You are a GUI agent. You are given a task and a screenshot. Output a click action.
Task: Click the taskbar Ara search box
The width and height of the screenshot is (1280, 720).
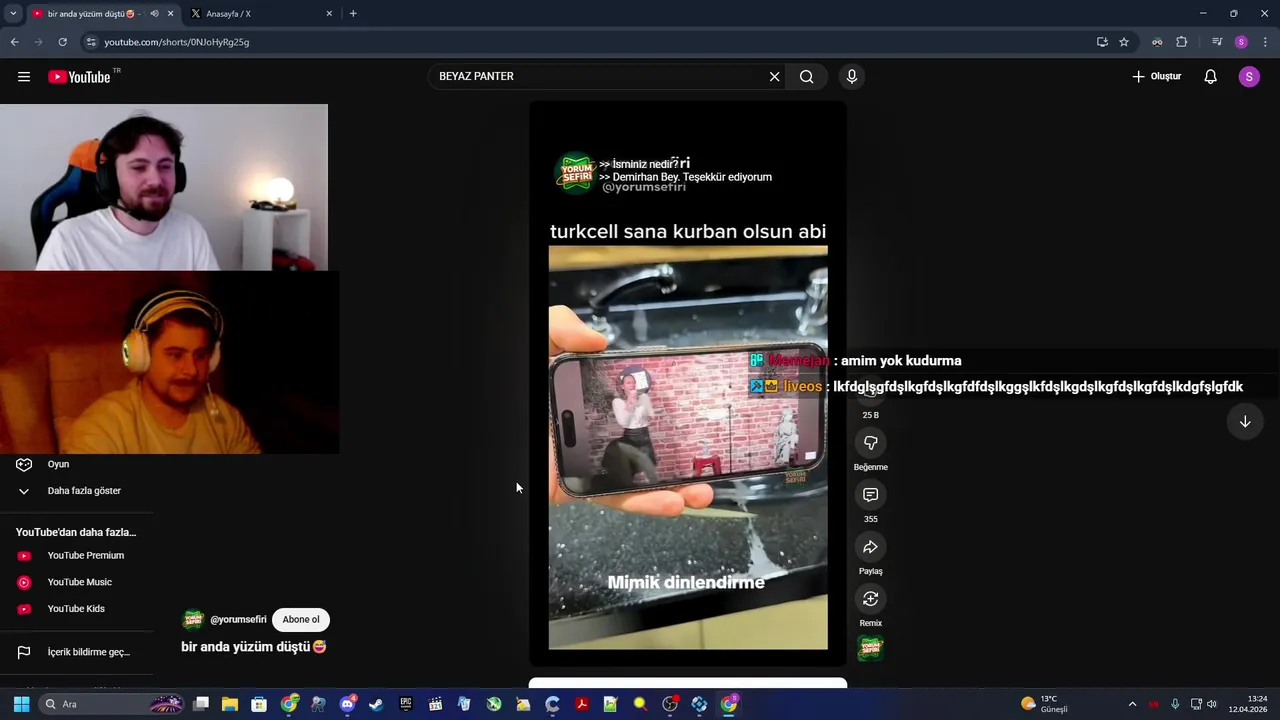(x=112, y=704)
